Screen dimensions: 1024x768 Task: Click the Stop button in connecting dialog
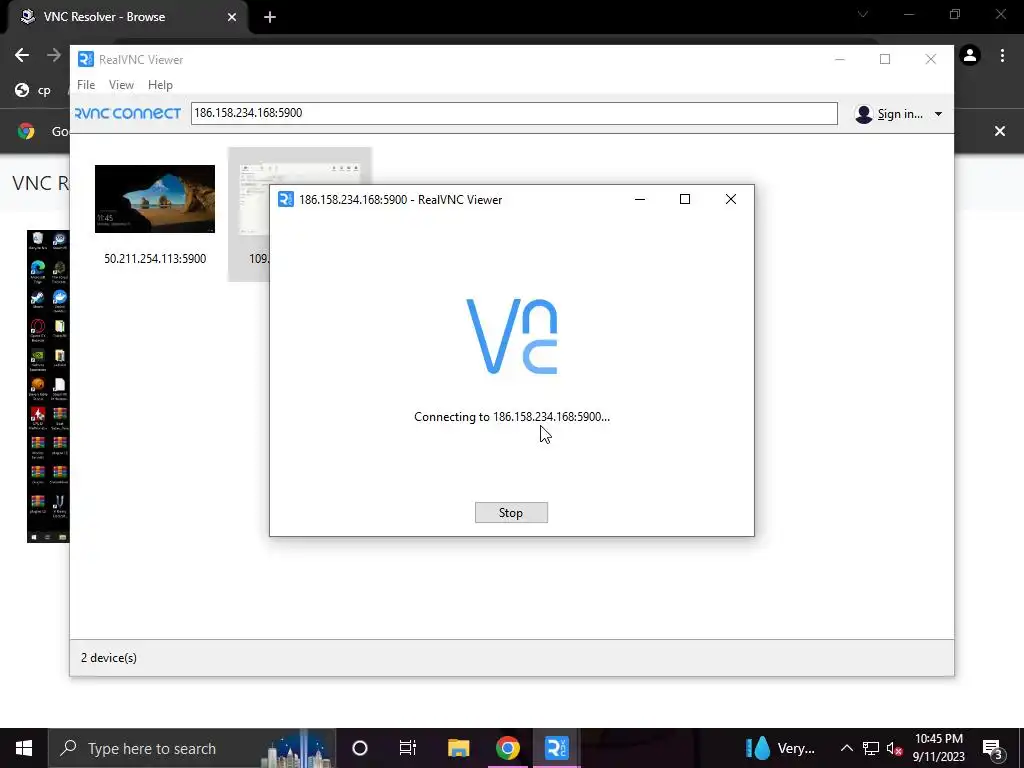tap(511, 513)
